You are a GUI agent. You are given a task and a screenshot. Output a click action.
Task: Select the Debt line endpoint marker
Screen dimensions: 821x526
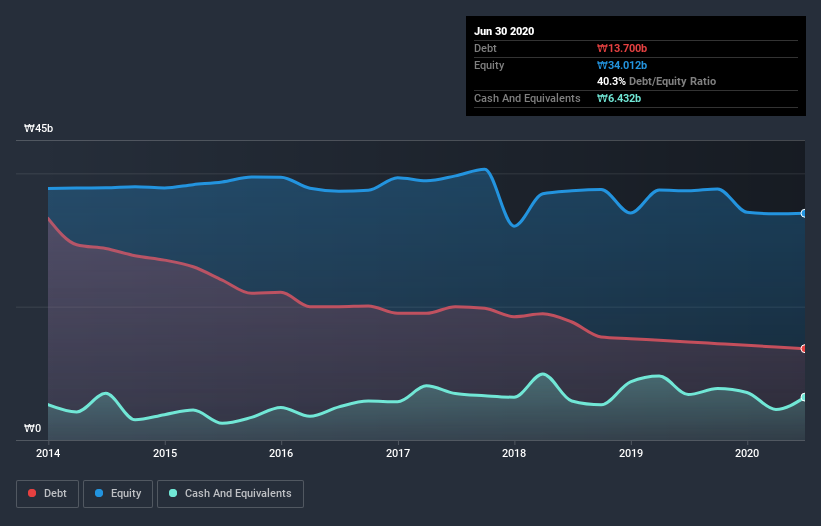pos(804,349)
